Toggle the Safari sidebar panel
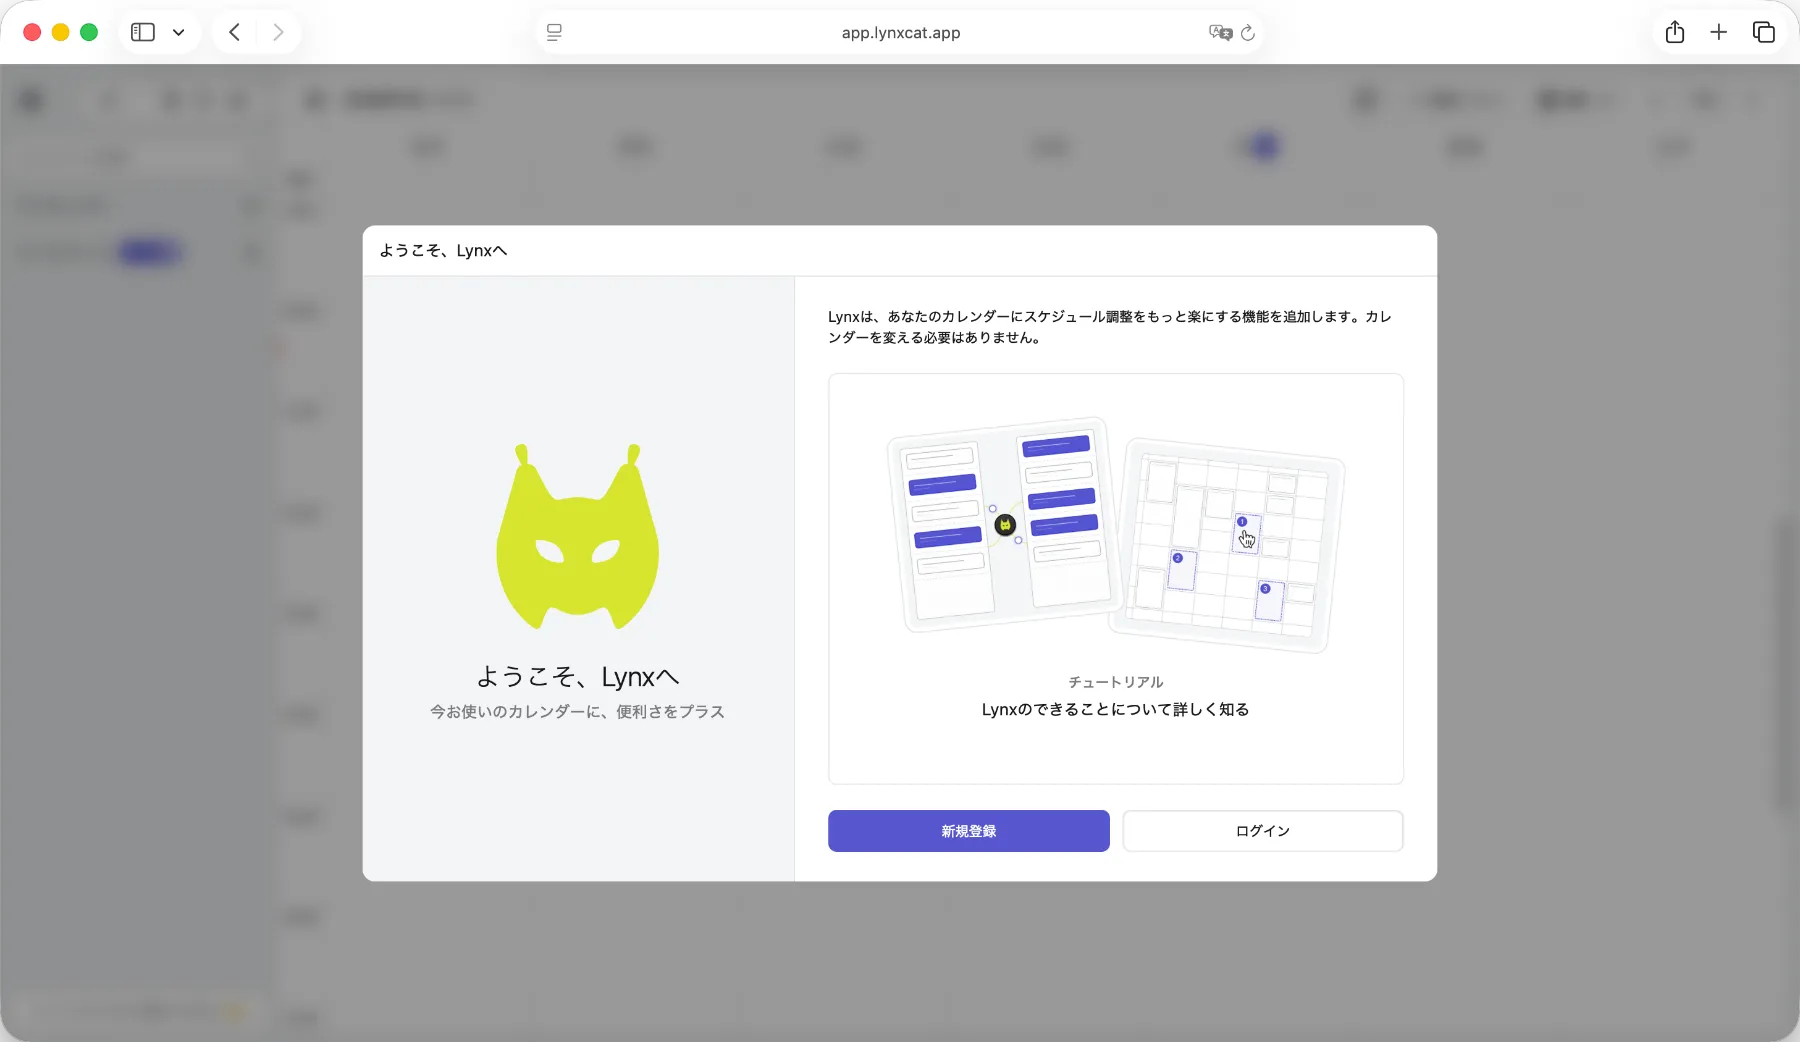The image size is (1800, 1042). (x=142, y=31)
